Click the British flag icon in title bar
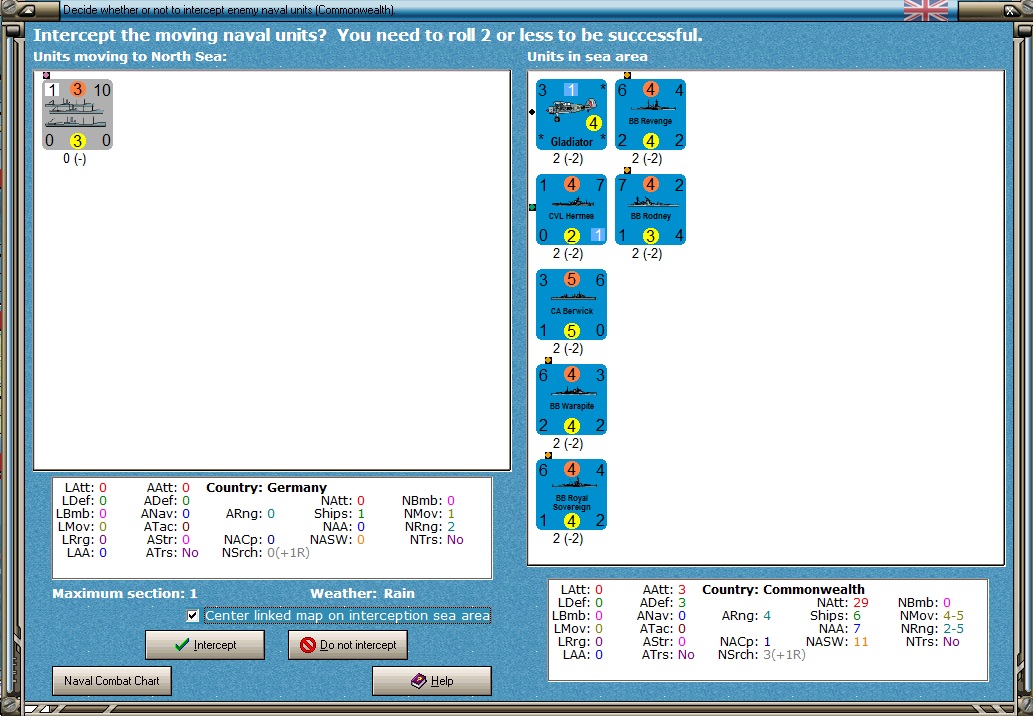 pos(926,11)
